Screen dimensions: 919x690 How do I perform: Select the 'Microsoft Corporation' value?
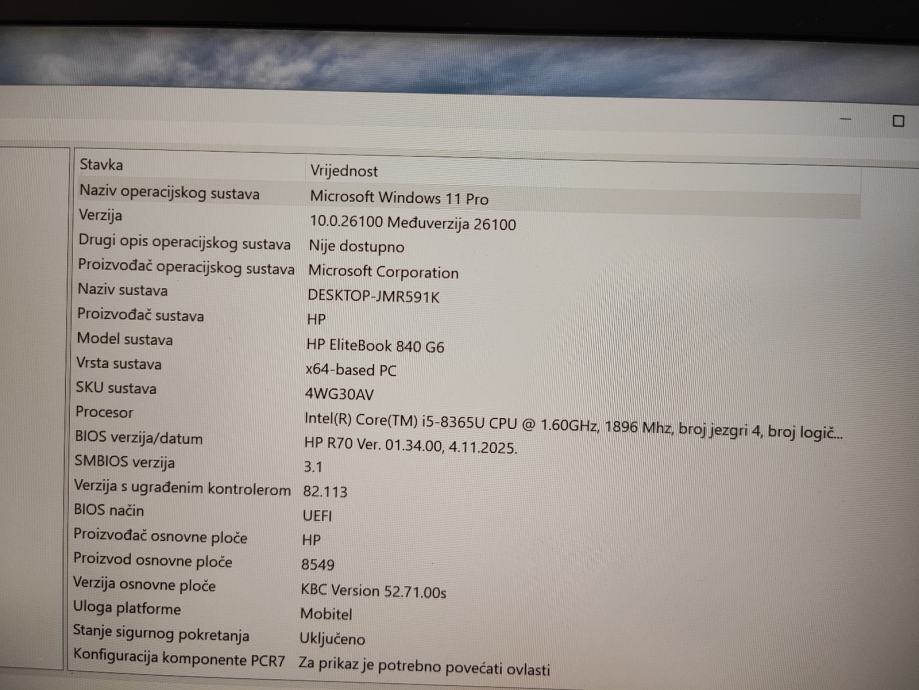(383, 272)
